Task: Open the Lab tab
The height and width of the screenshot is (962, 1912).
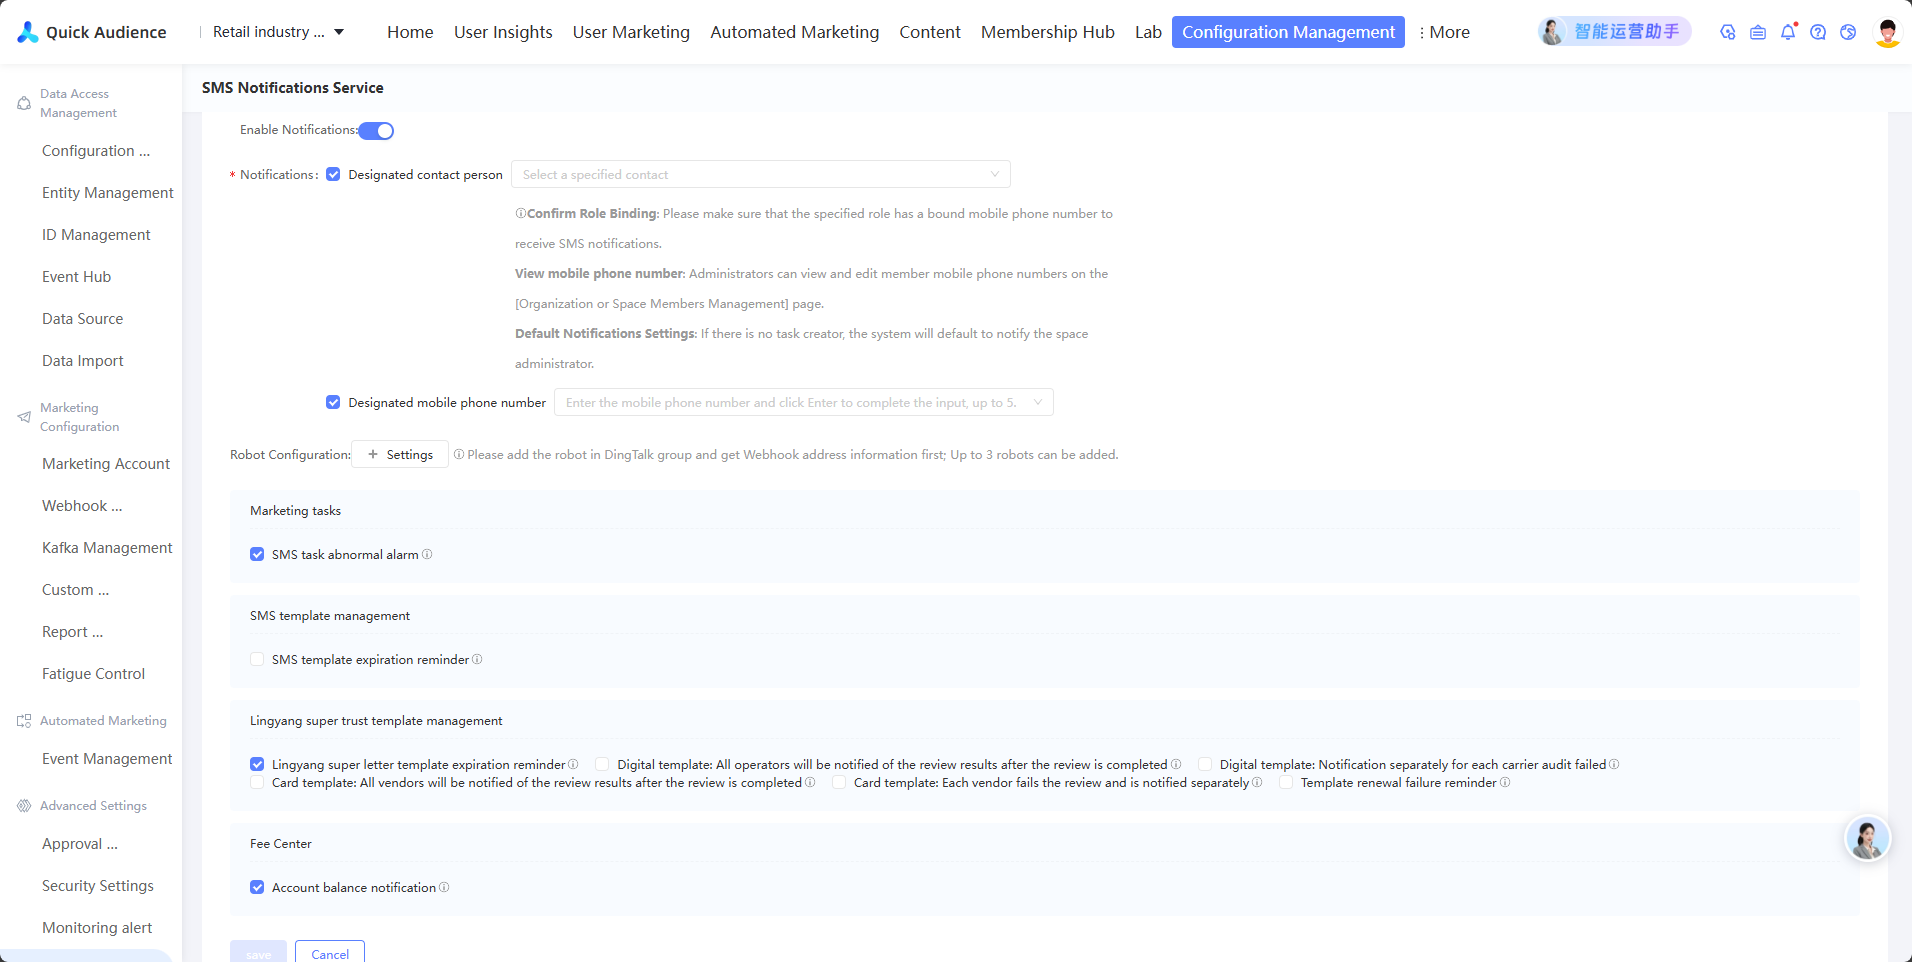Action: 1148,32
